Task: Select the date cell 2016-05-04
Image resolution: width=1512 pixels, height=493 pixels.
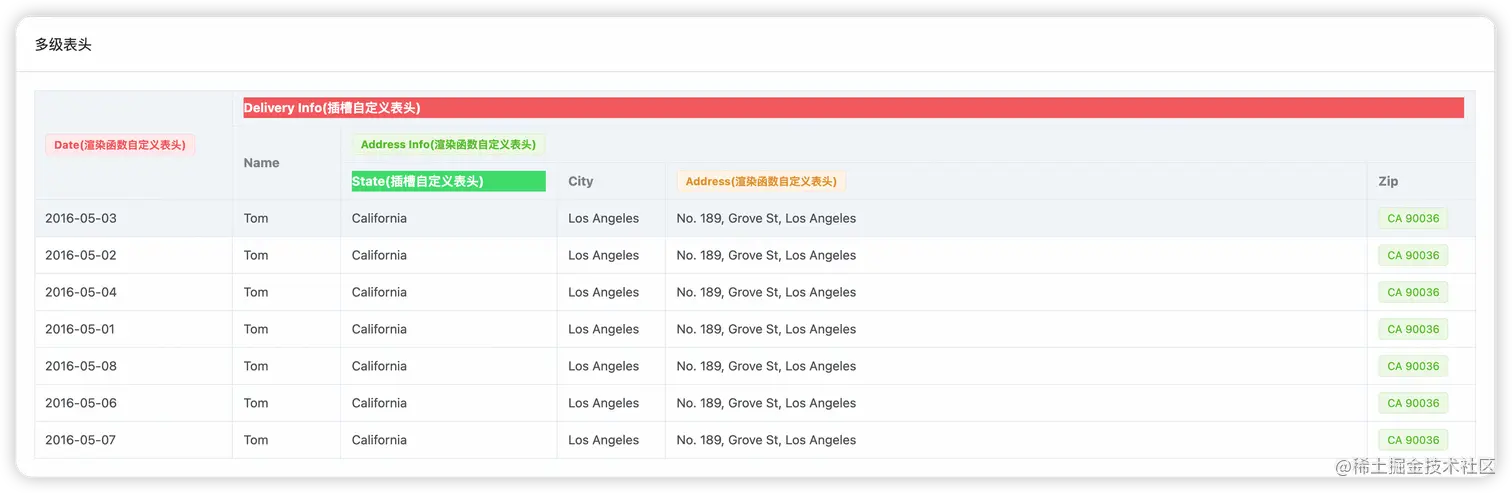Action: point(81,292)
